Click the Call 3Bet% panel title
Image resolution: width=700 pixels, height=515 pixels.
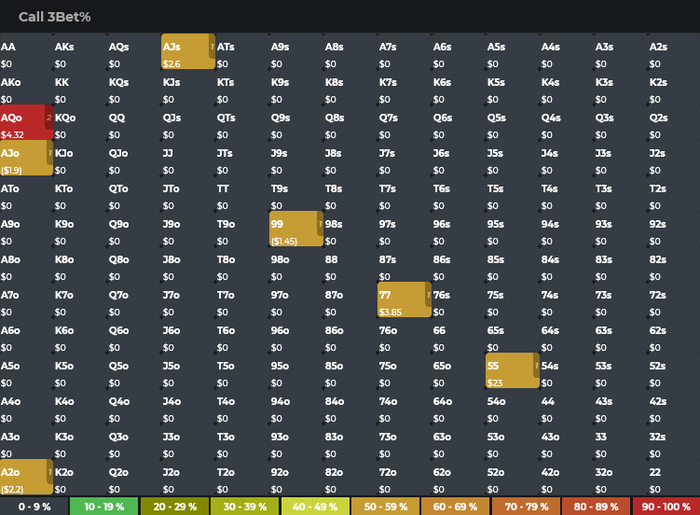(54, 17)
